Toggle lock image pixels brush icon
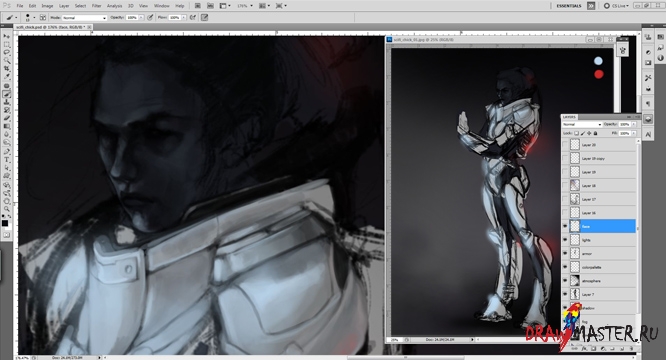This screenshot has height=360, width=666. (583, 133)
